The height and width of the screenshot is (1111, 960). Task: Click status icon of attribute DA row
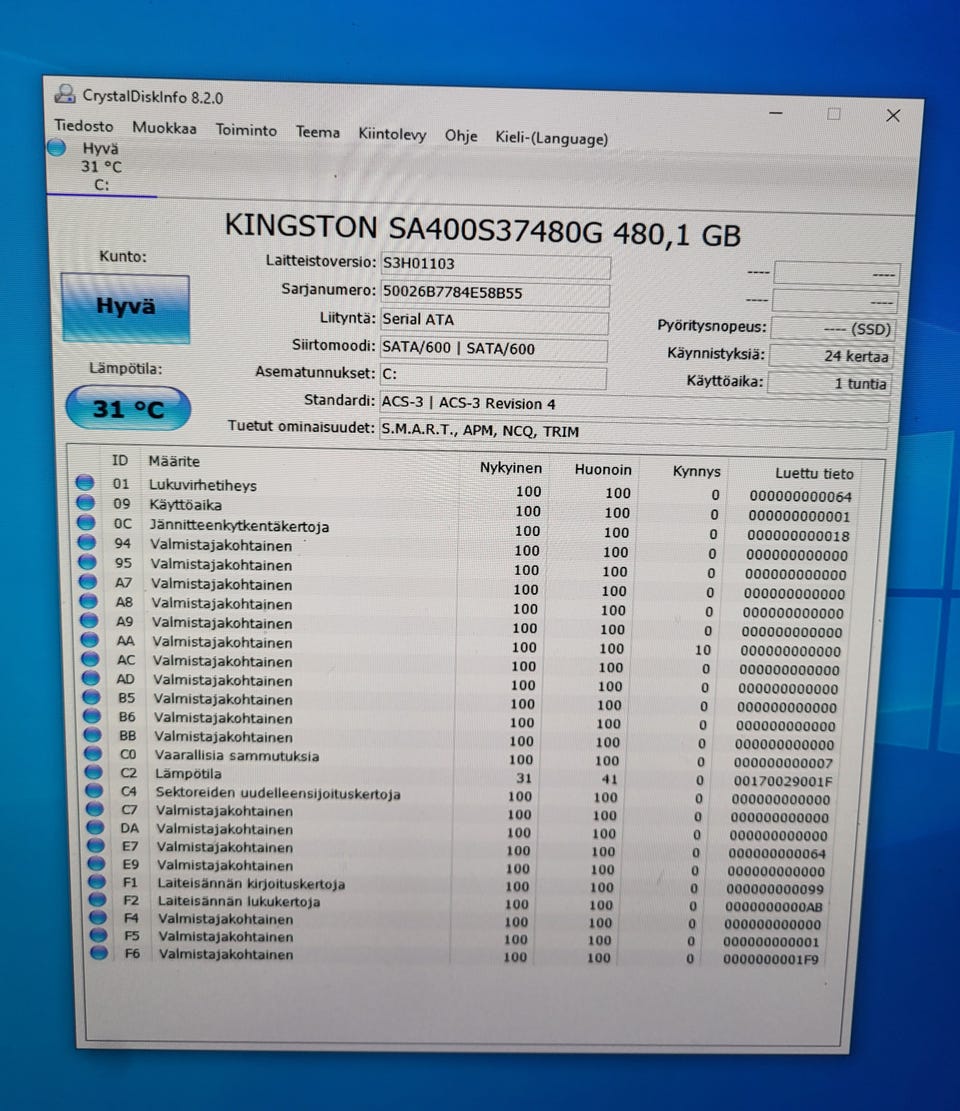pos(96,827)
